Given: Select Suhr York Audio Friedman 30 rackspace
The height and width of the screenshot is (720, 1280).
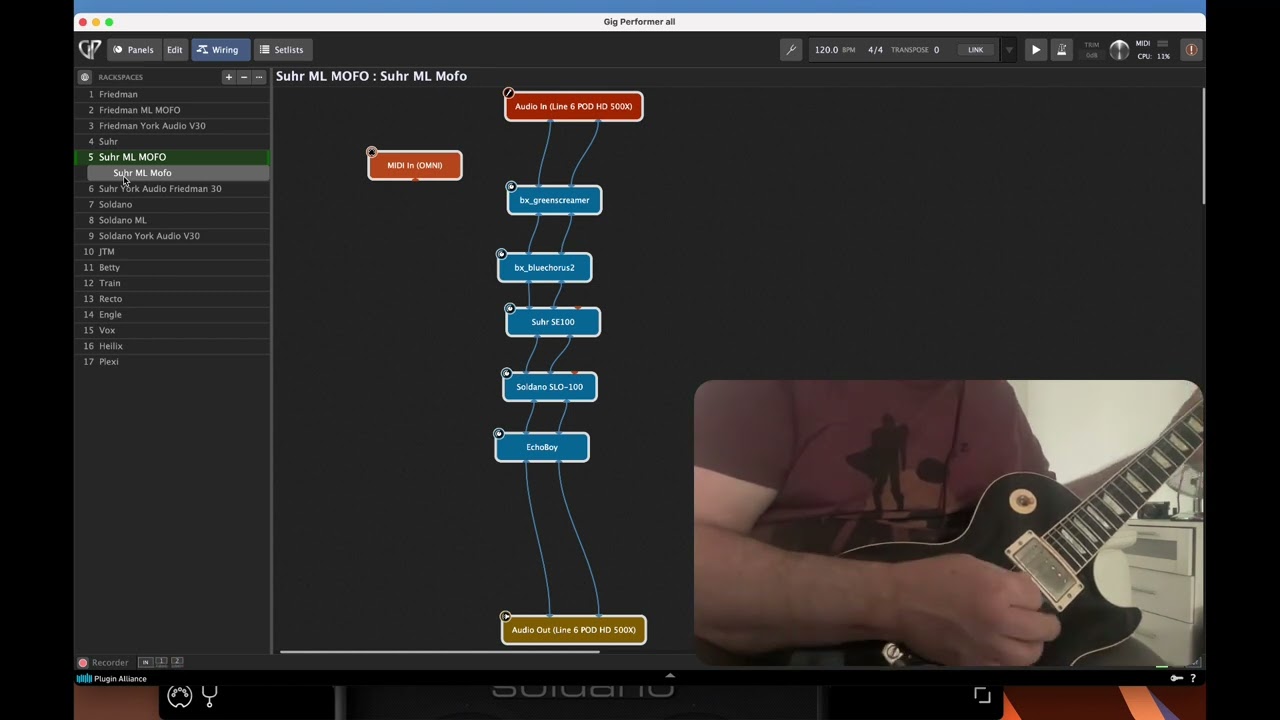Looking at the screenshot, I should click(x=172, y=189).
